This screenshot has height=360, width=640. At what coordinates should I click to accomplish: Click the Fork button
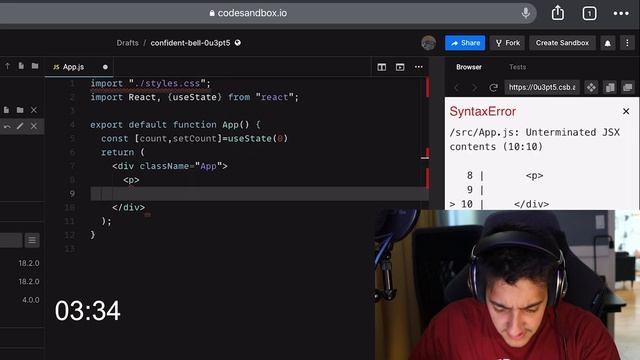(x=508, y=43)
